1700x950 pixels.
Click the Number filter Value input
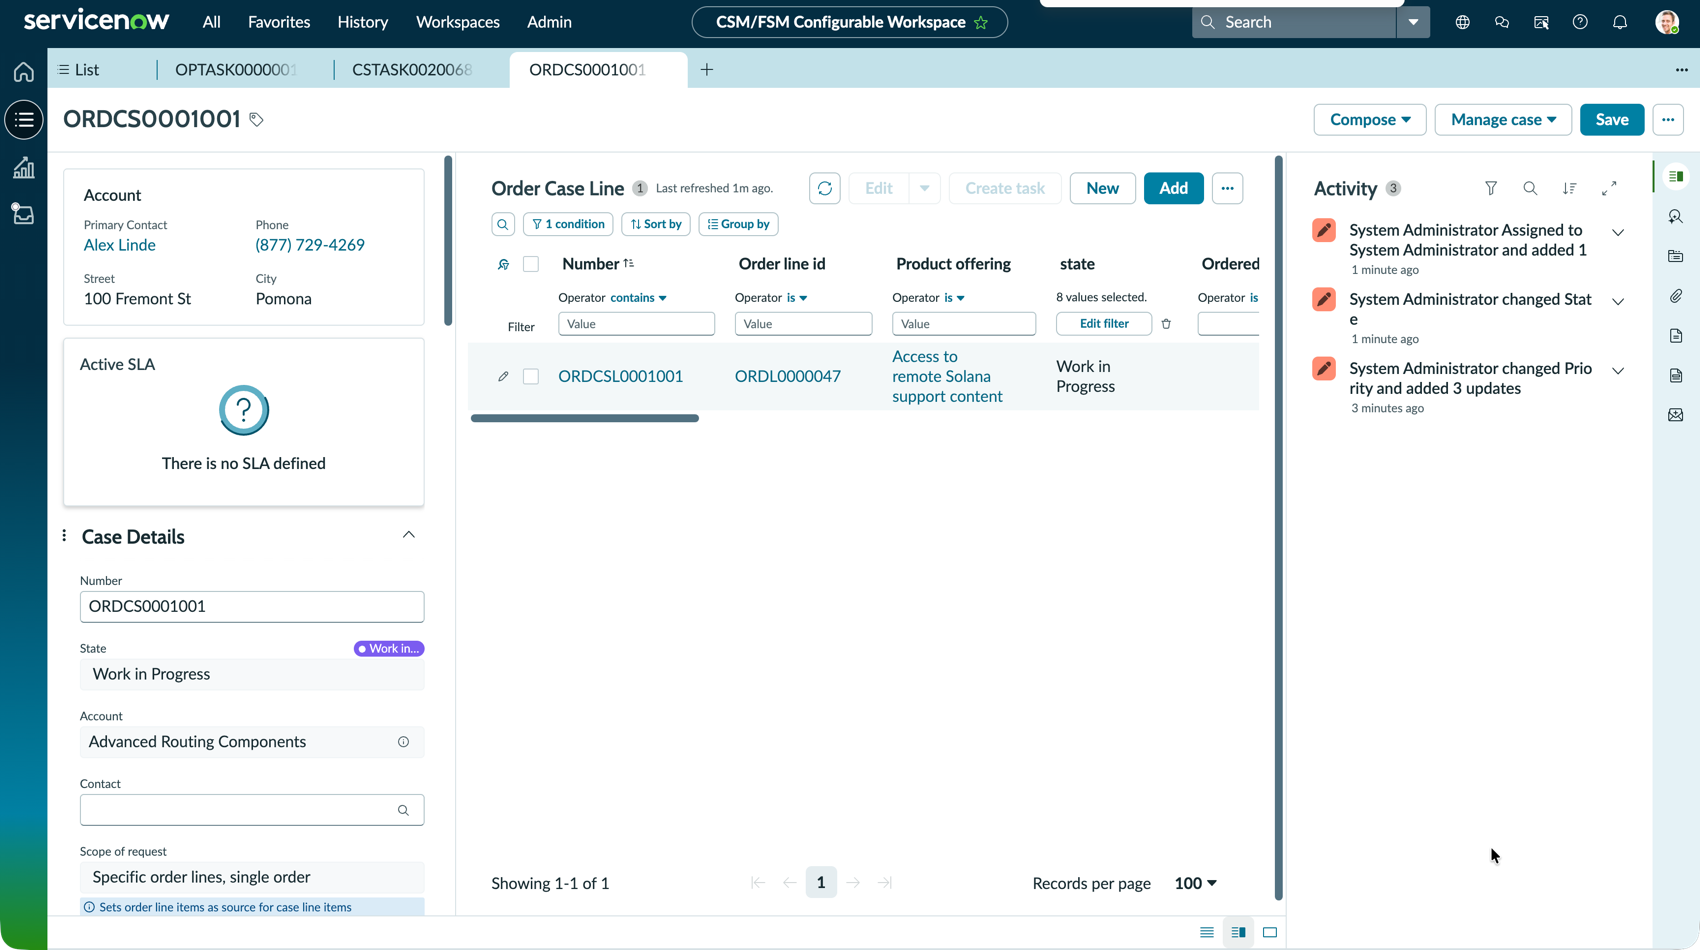tap(636, 324)
